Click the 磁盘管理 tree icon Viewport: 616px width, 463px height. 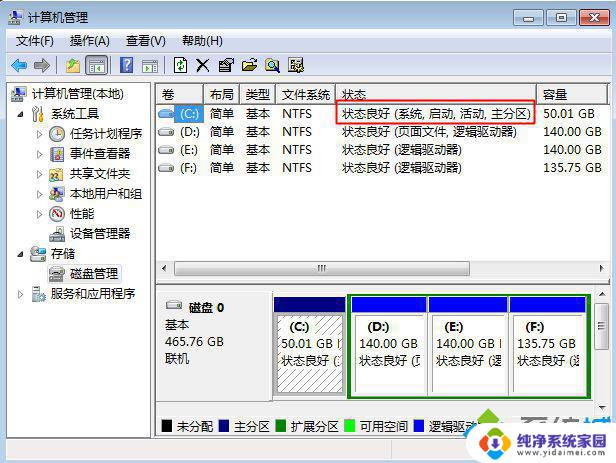[57, 274]
